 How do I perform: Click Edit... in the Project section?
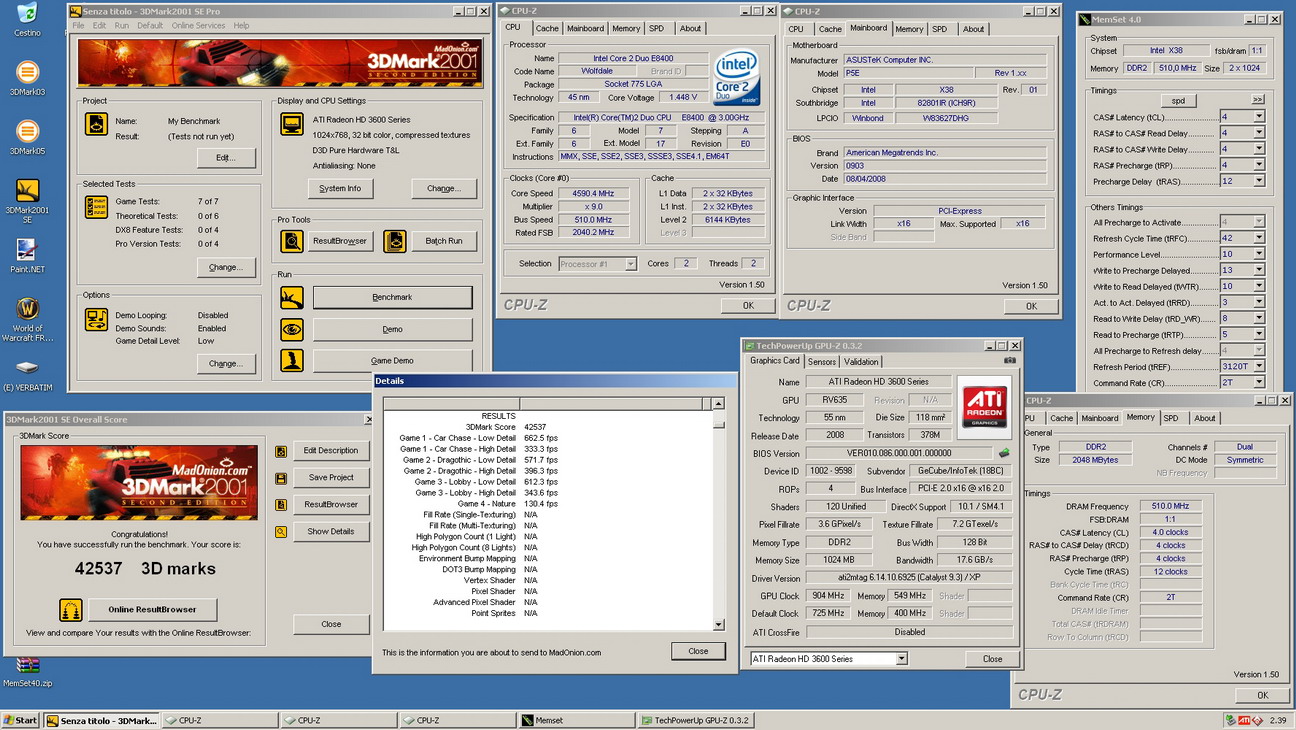point(225,157)
